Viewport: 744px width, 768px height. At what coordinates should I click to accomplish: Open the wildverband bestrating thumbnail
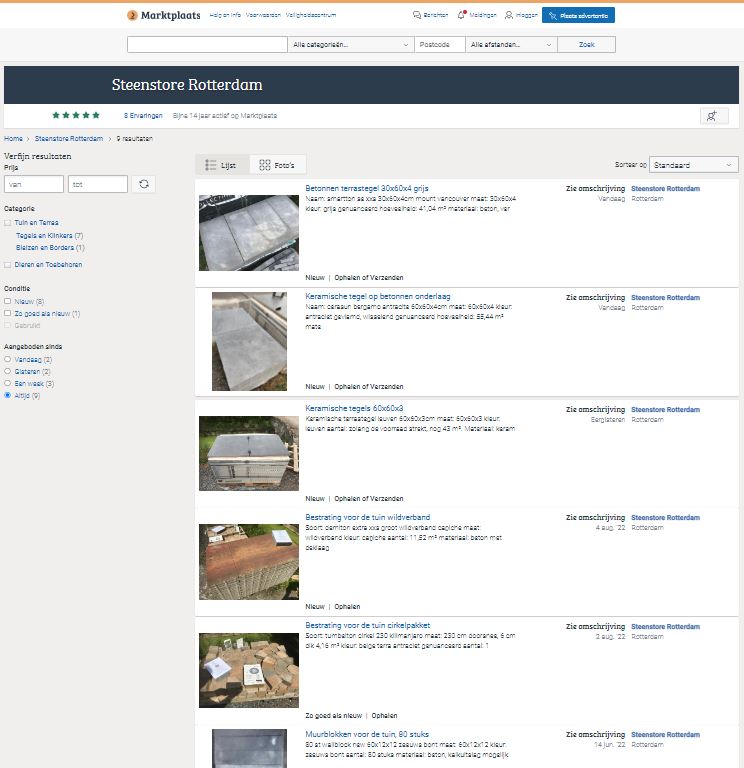tap(249, 562)
